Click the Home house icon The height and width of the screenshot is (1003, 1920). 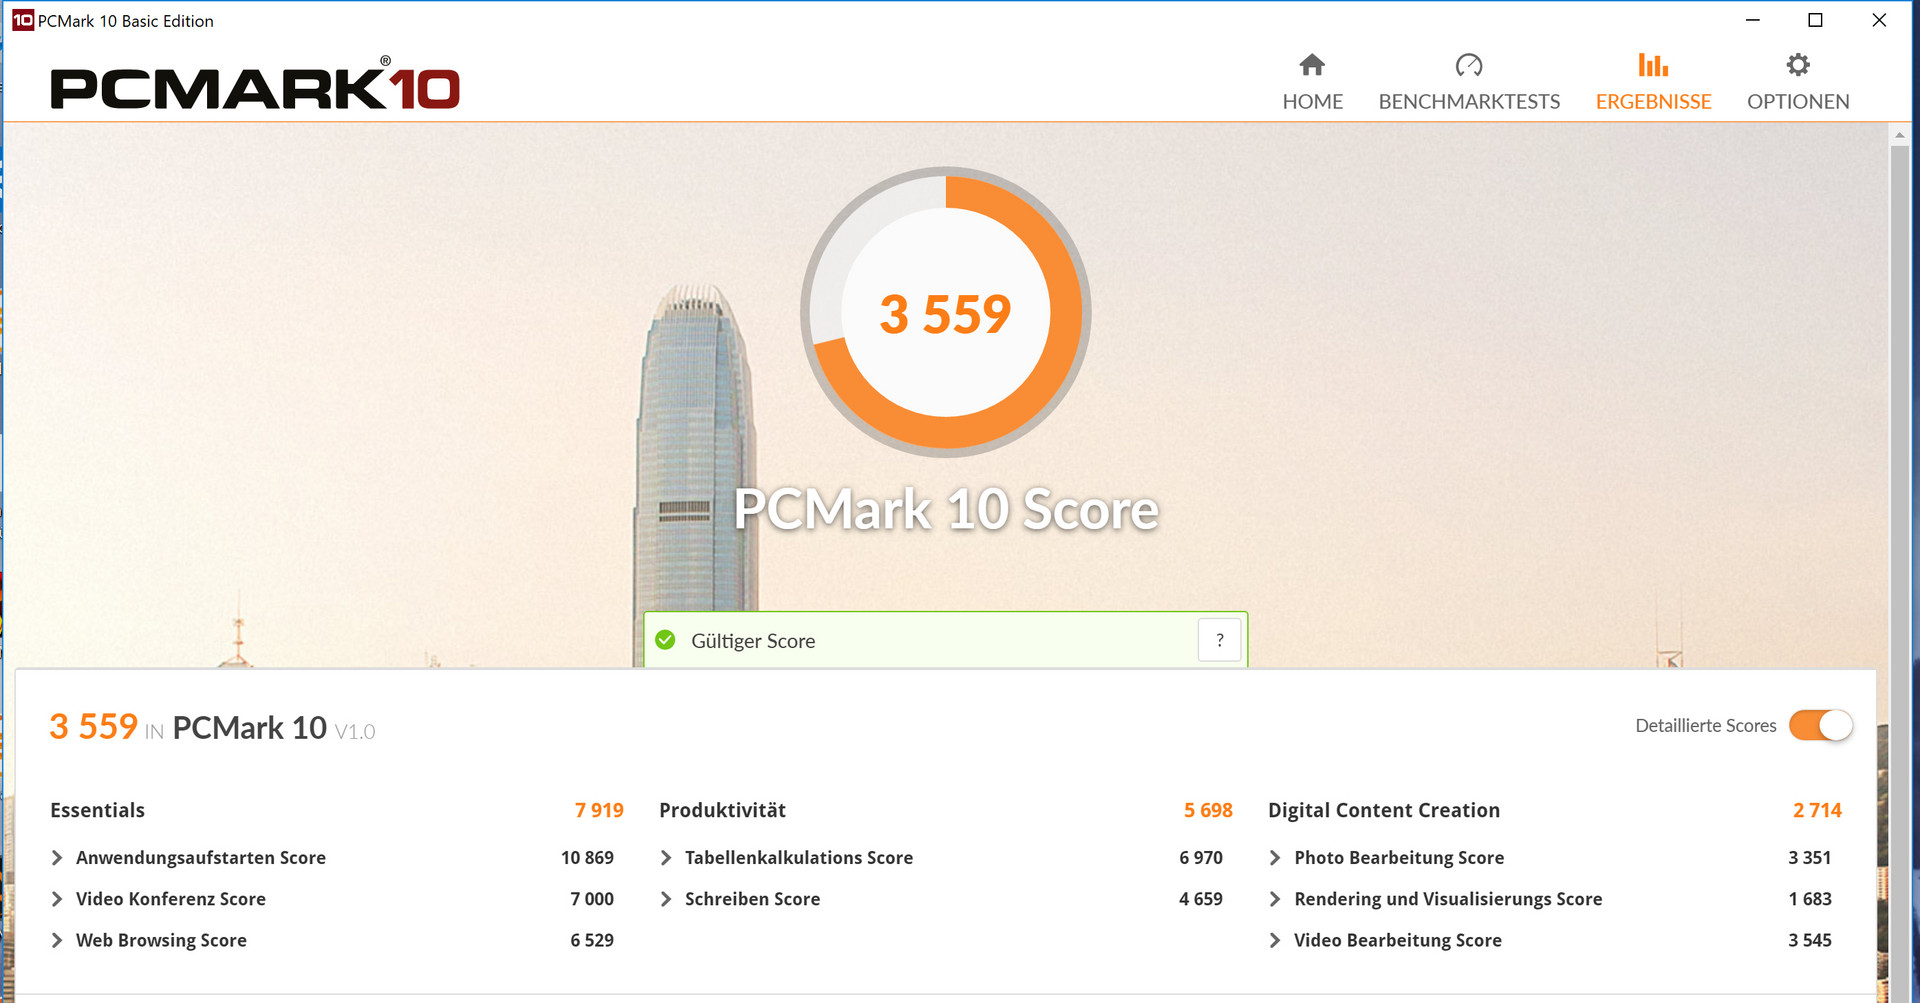[1312, 65]
